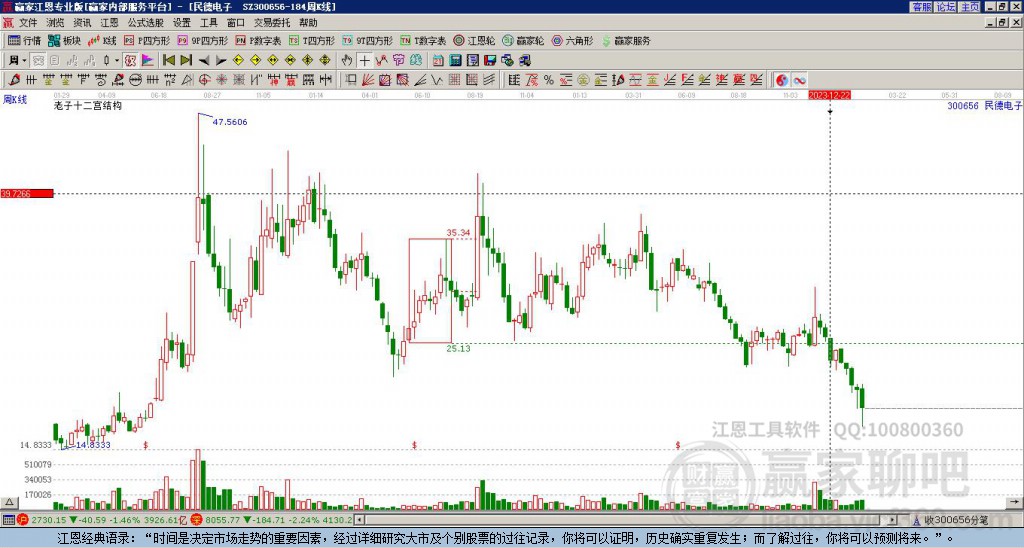
Task: Launch the 江恩轮 Gann wheel
Action: 474,40
